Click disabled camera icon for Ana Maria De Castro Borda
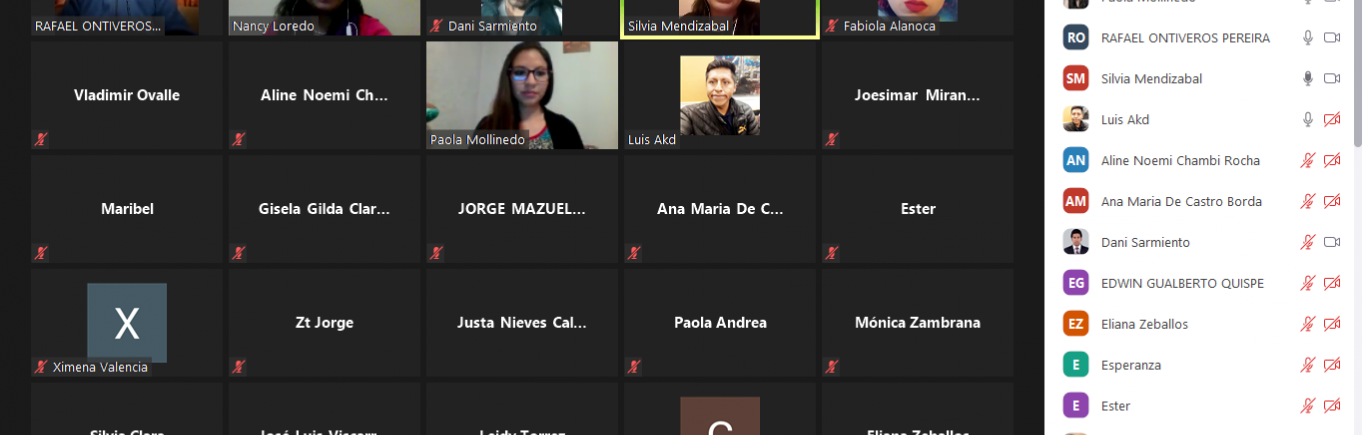1364x435 pixels. [1332, 202]
